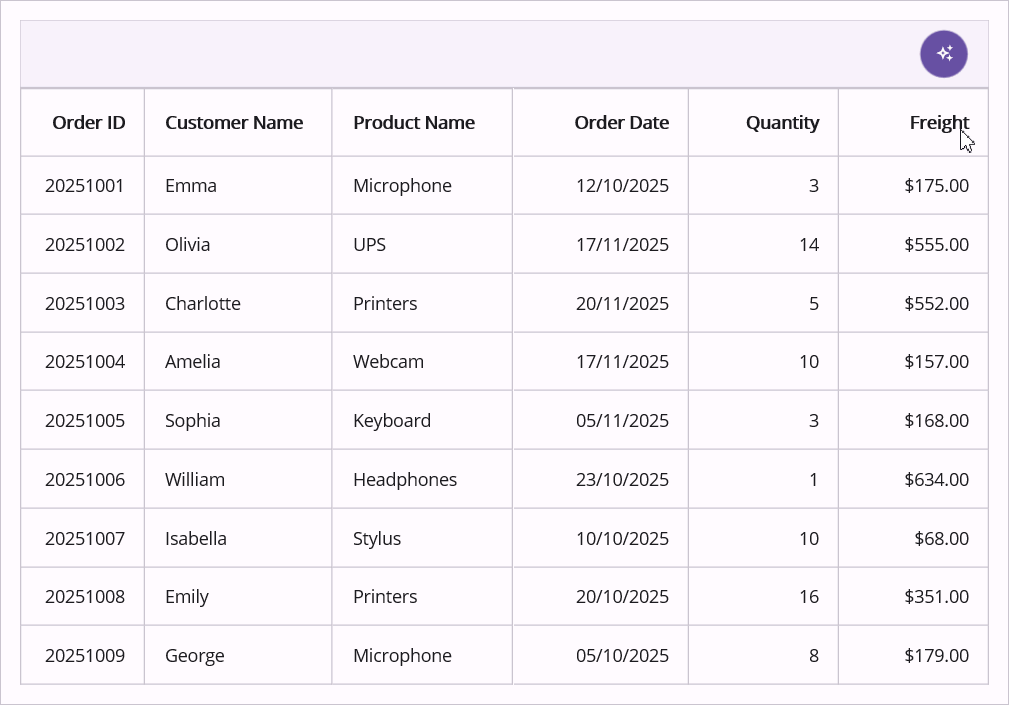This screenshot has width=1009, height=705.
Task: Open the AI assistant sparkle button
Action: 943,54
